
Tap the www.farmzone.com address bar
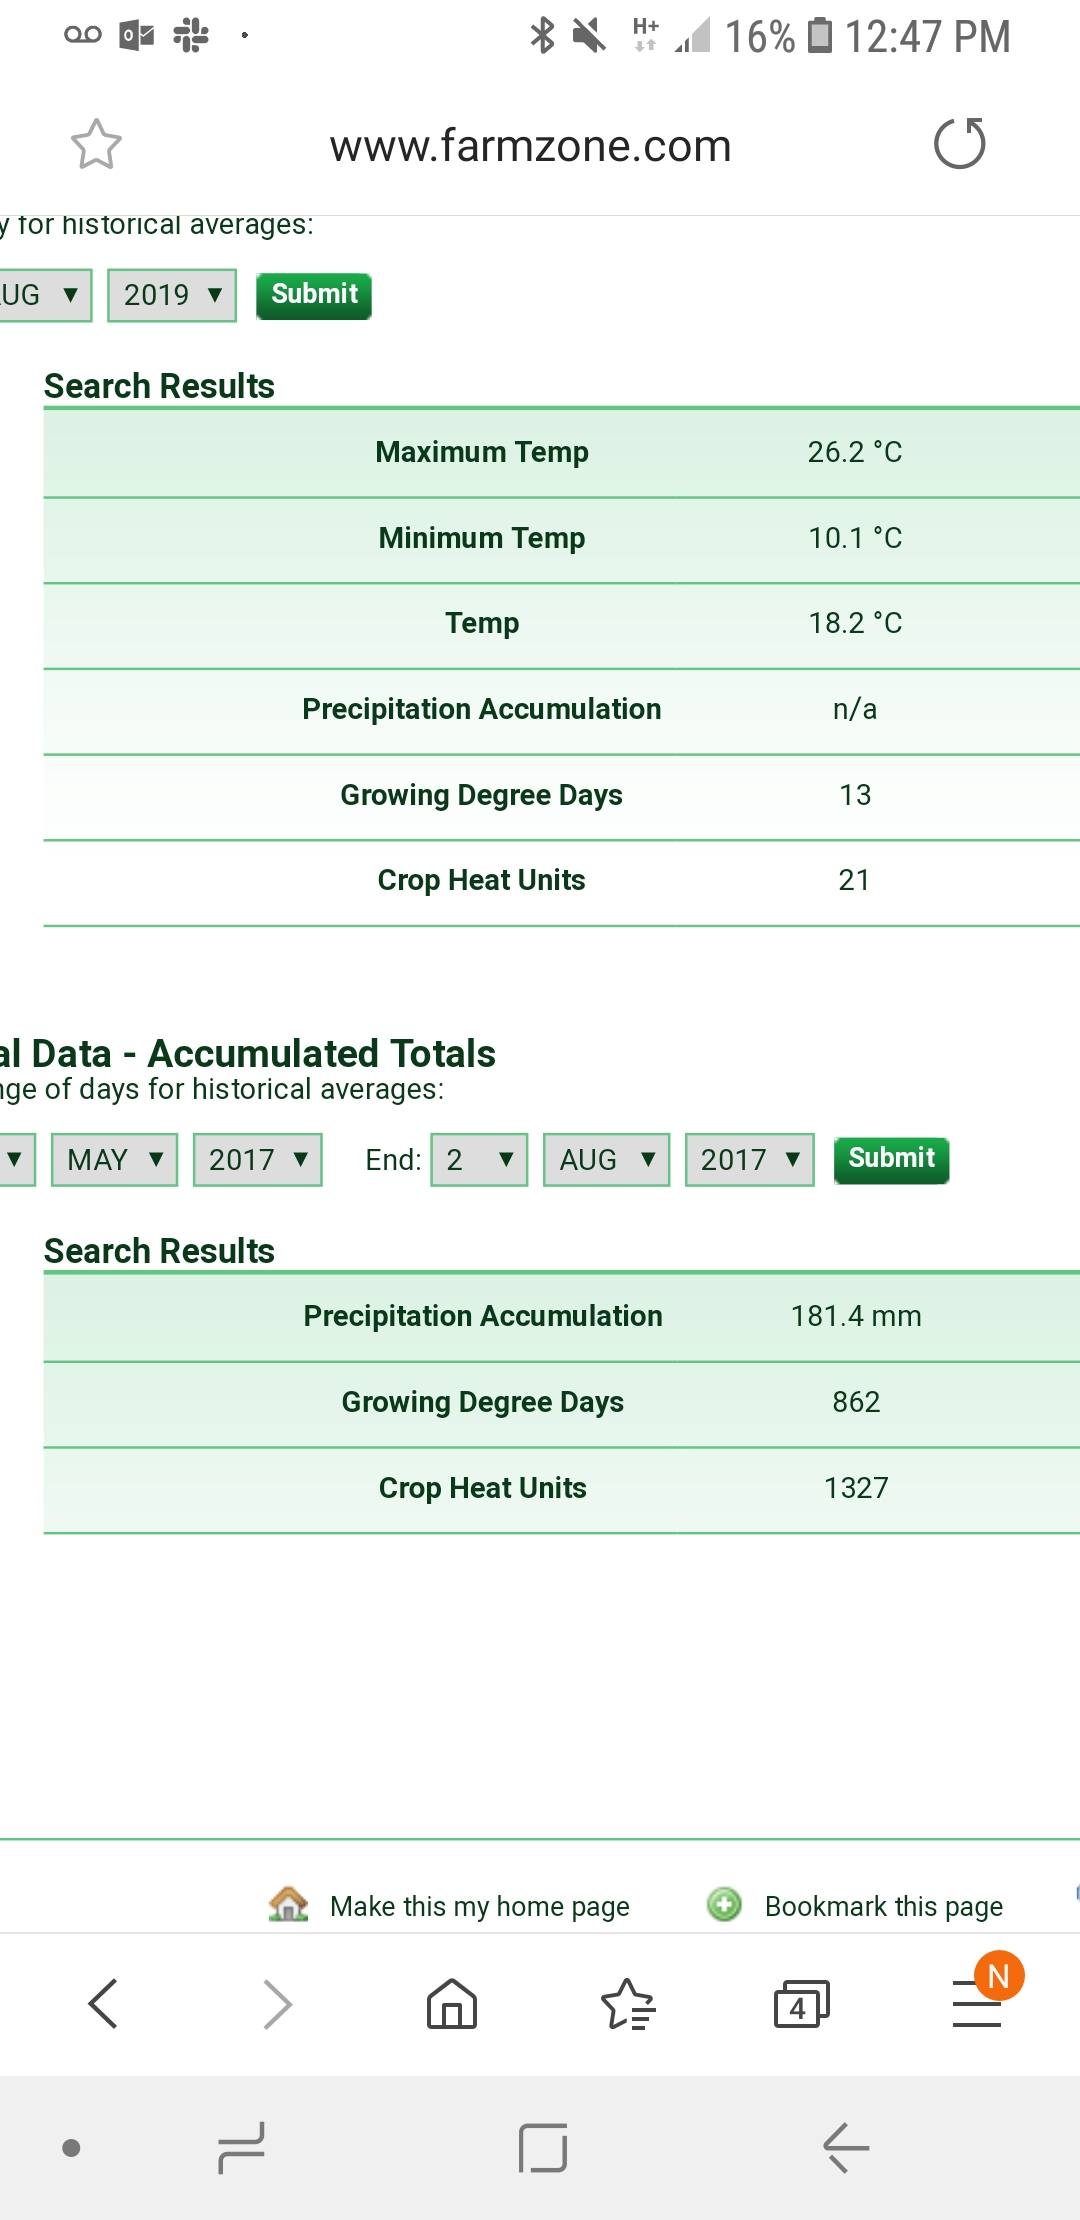coord(530,146)
